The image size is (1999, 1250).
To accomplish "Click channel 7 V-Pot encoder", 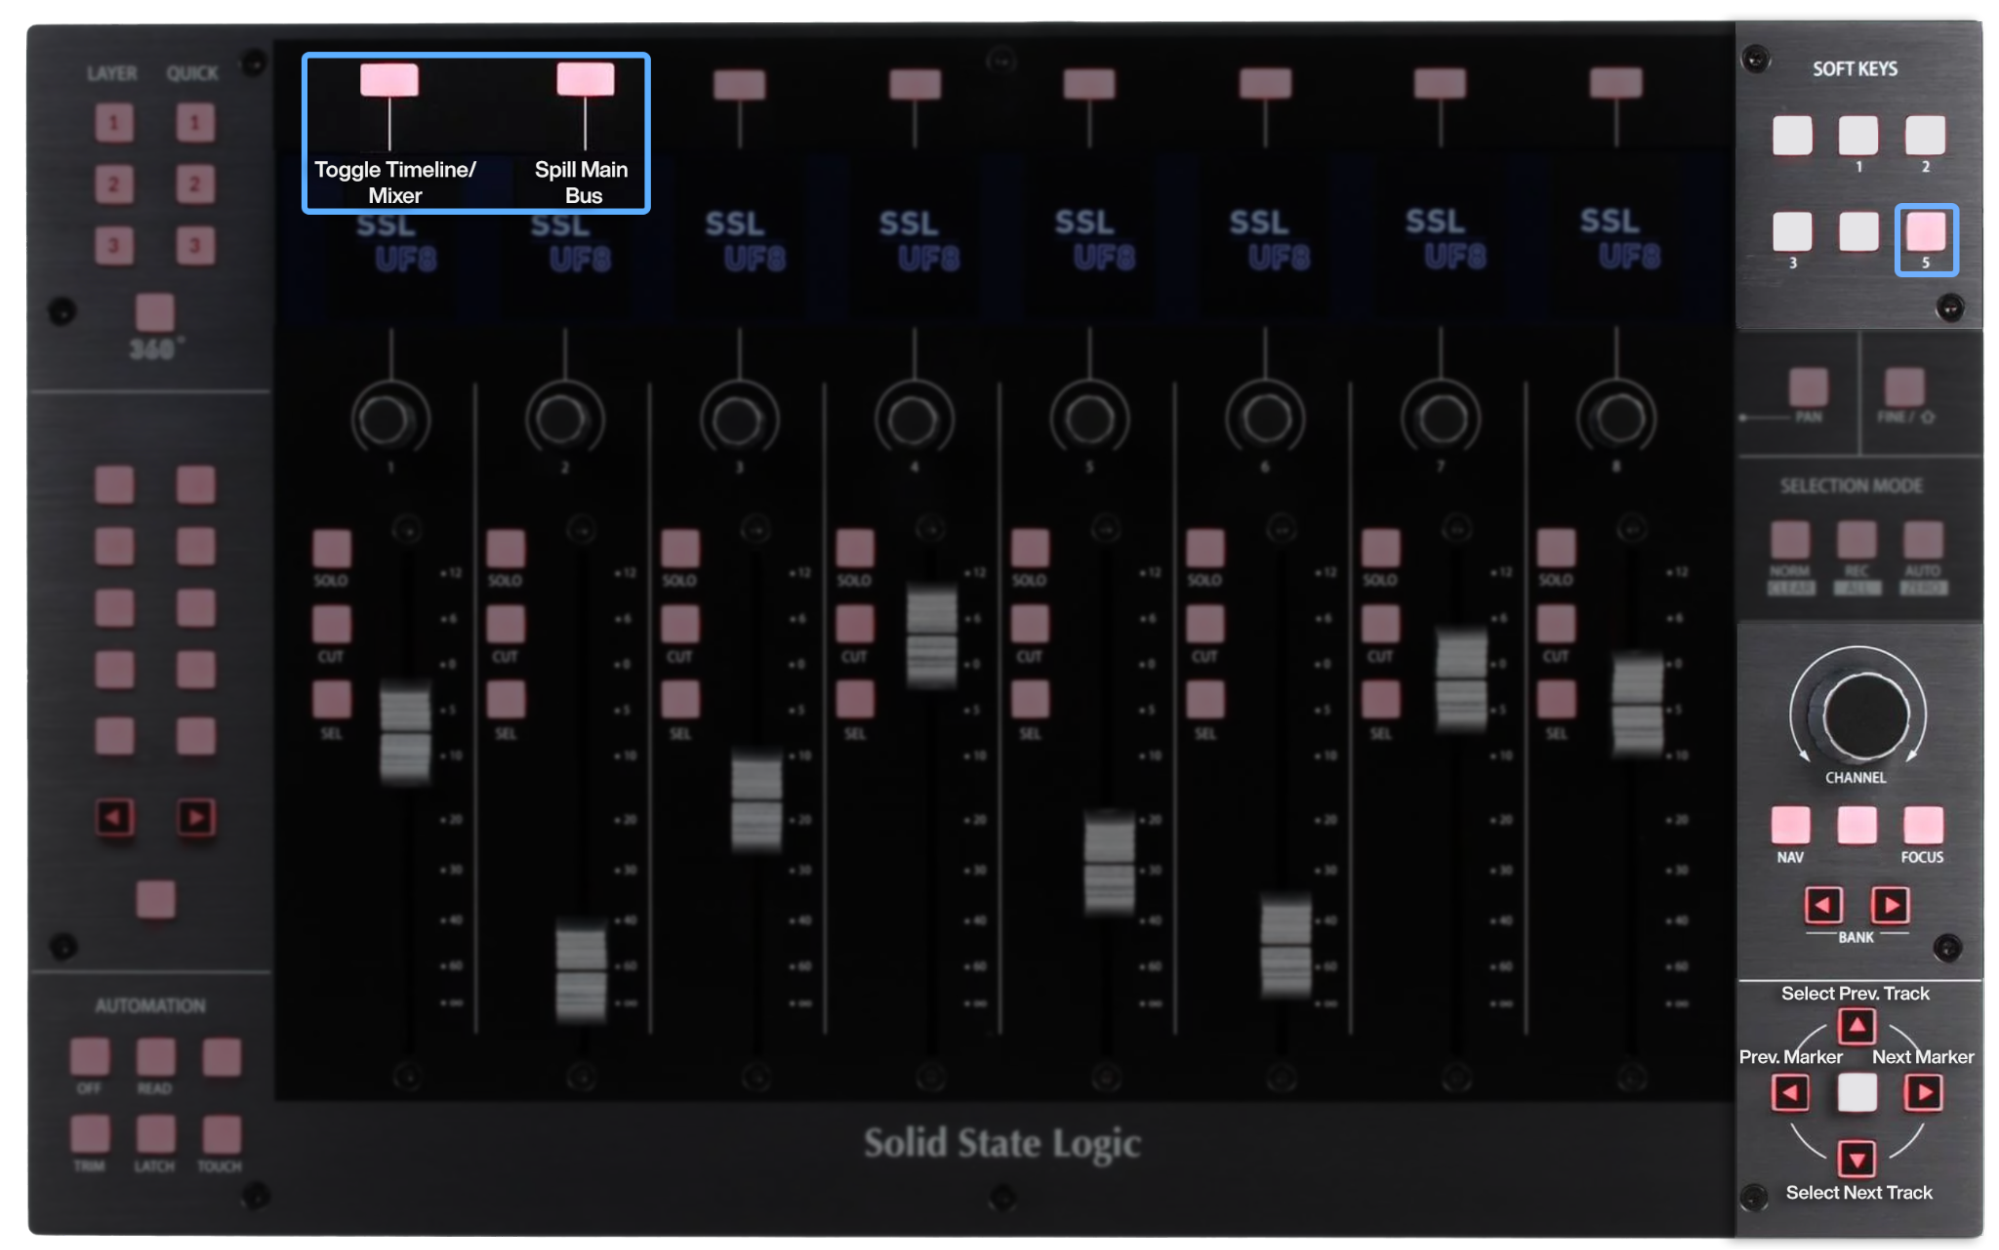I will point(1441,420).
